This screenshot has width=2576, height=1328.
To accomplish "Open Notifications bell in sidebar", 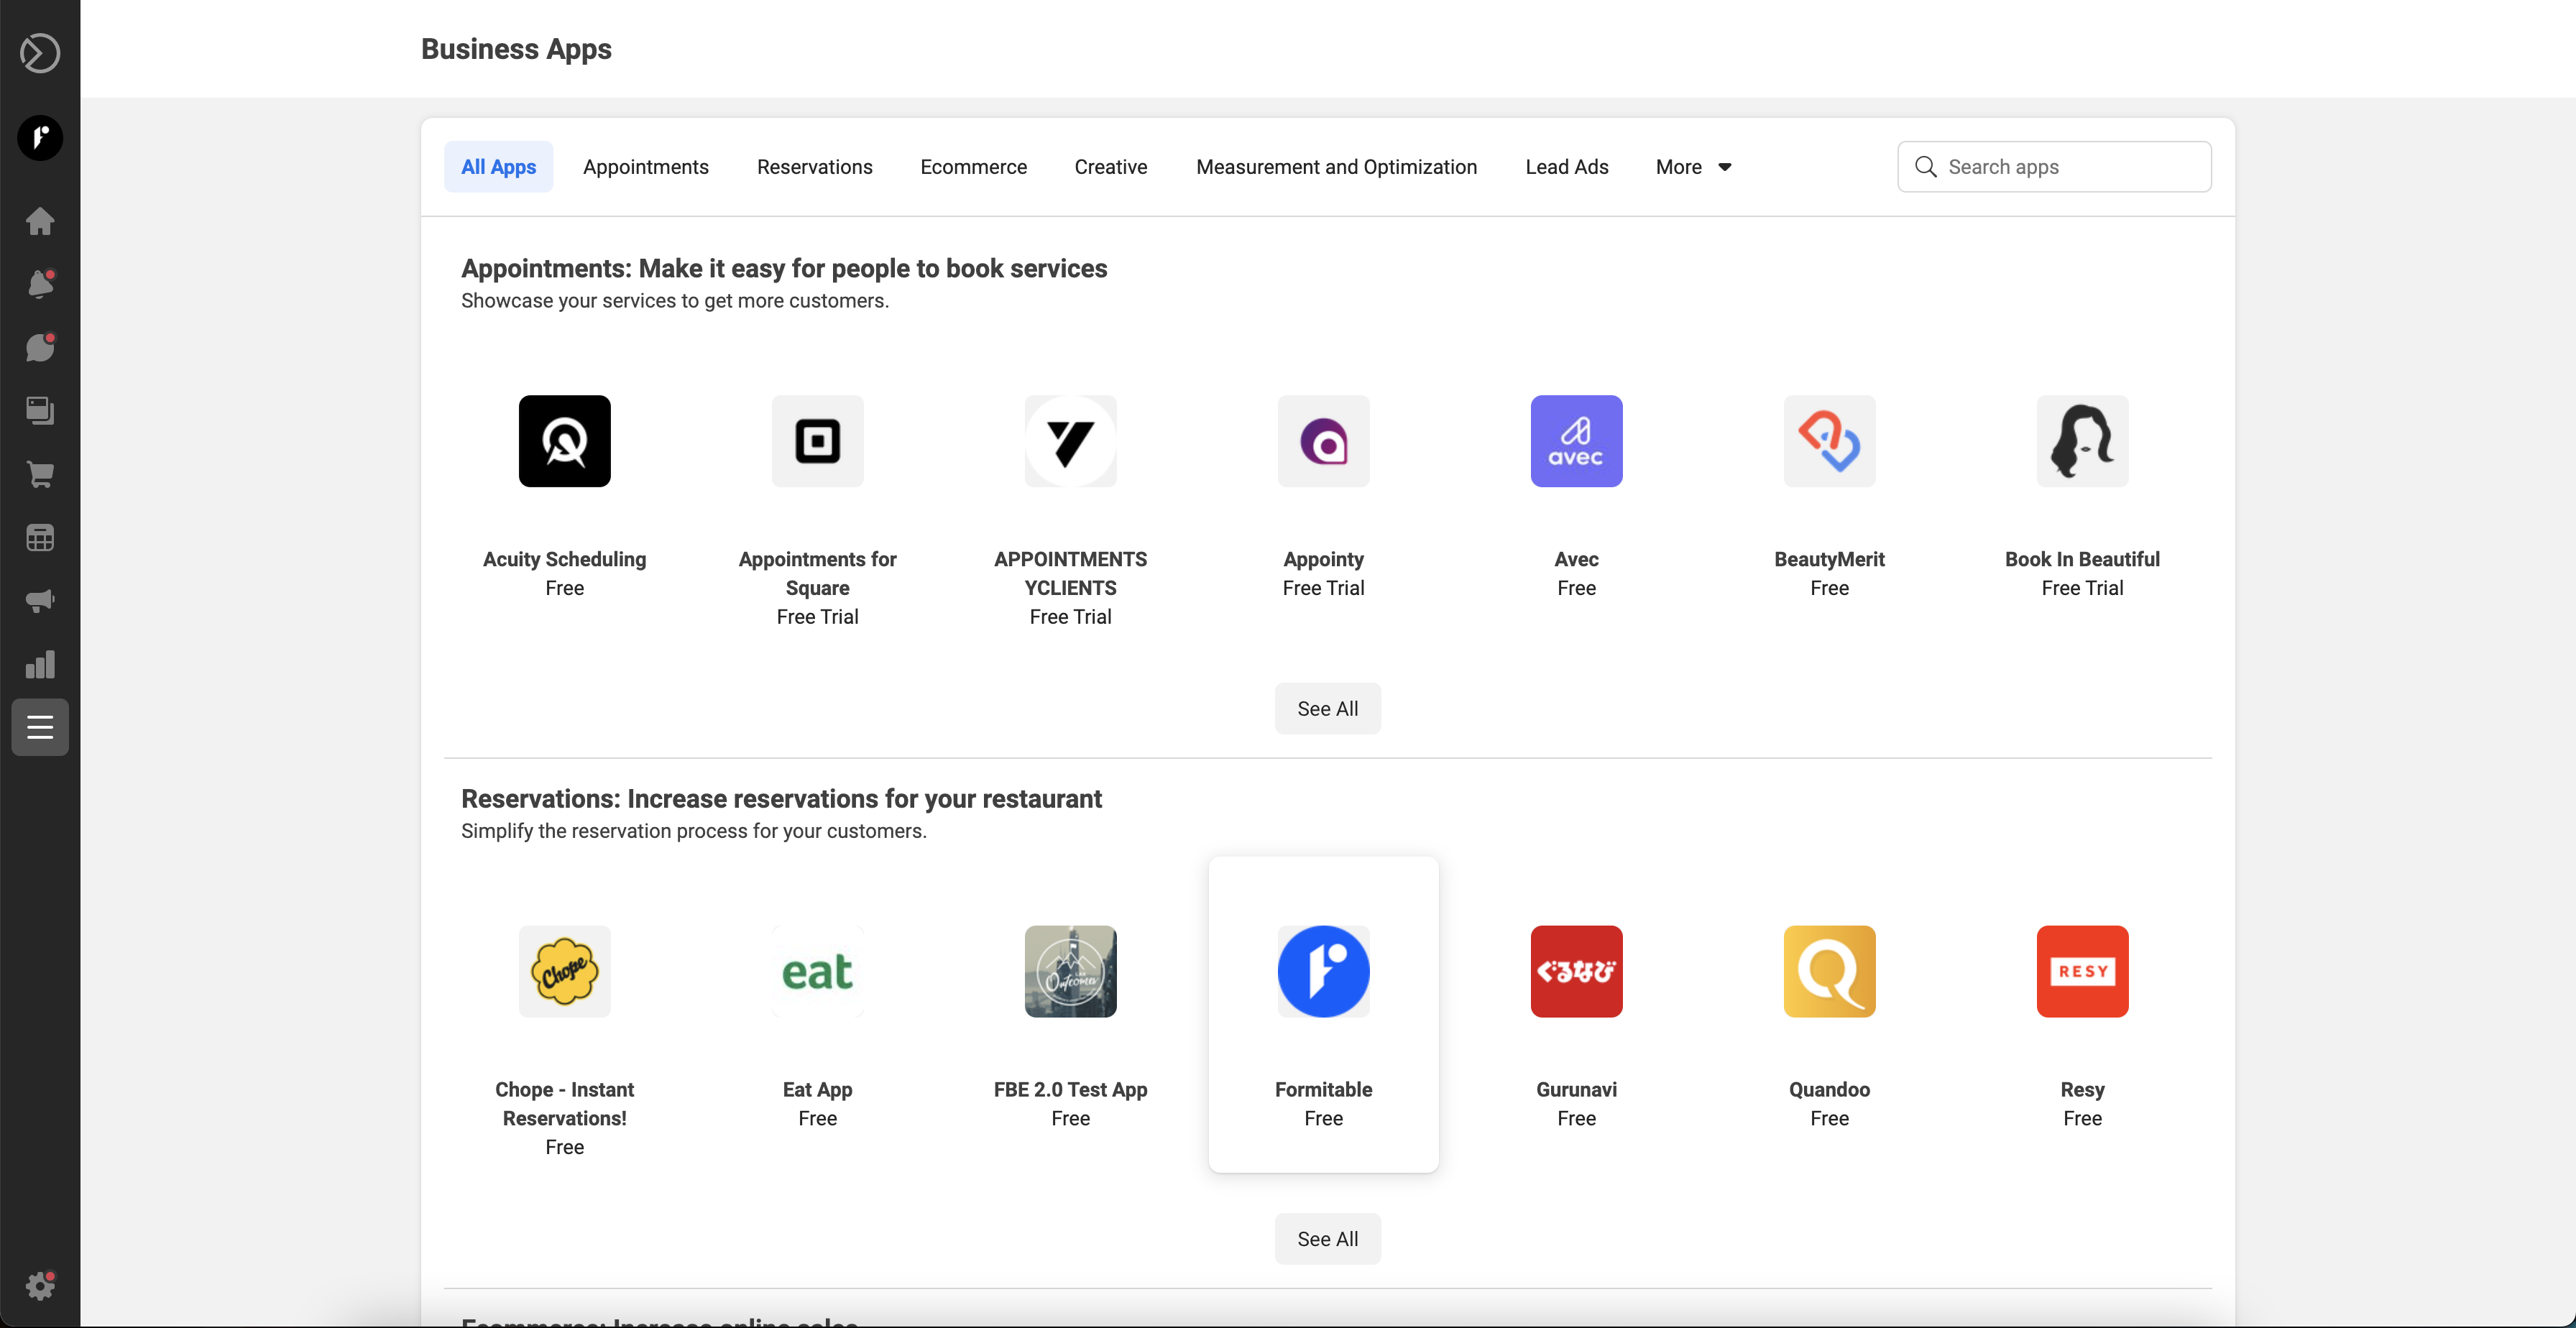I will [x=40, y=284].
